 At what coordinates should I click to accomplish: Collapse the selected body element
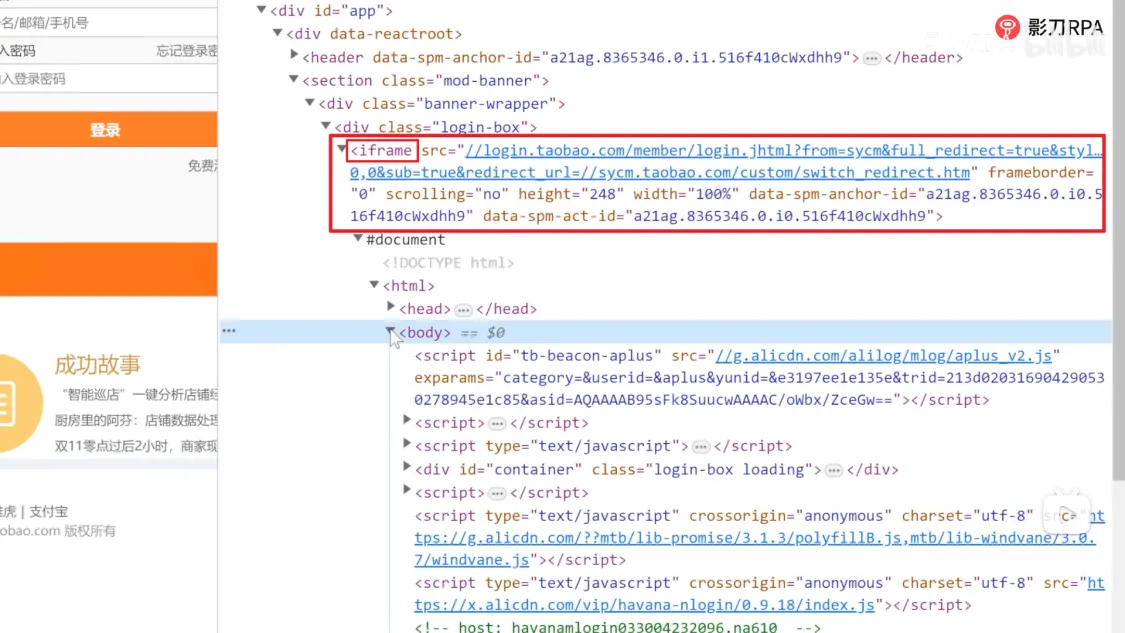click(390, 331)
